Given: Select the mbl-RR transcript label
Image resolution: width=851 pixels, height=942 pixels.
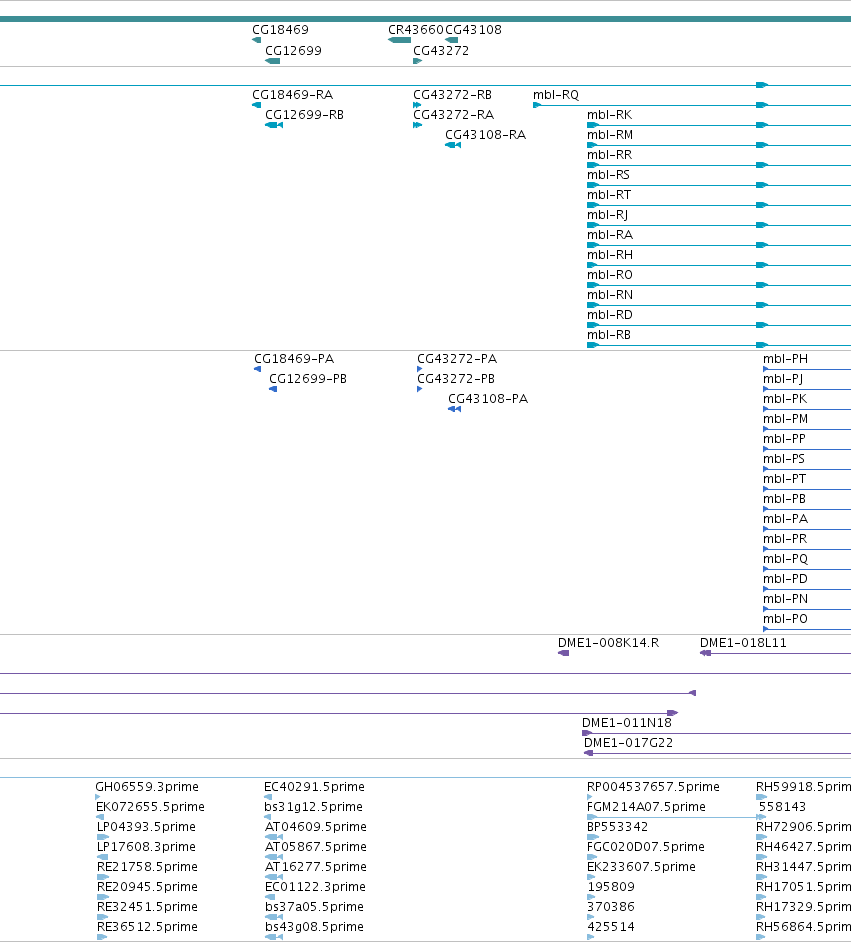Looking at the screenshot, I should click(610, 154).
